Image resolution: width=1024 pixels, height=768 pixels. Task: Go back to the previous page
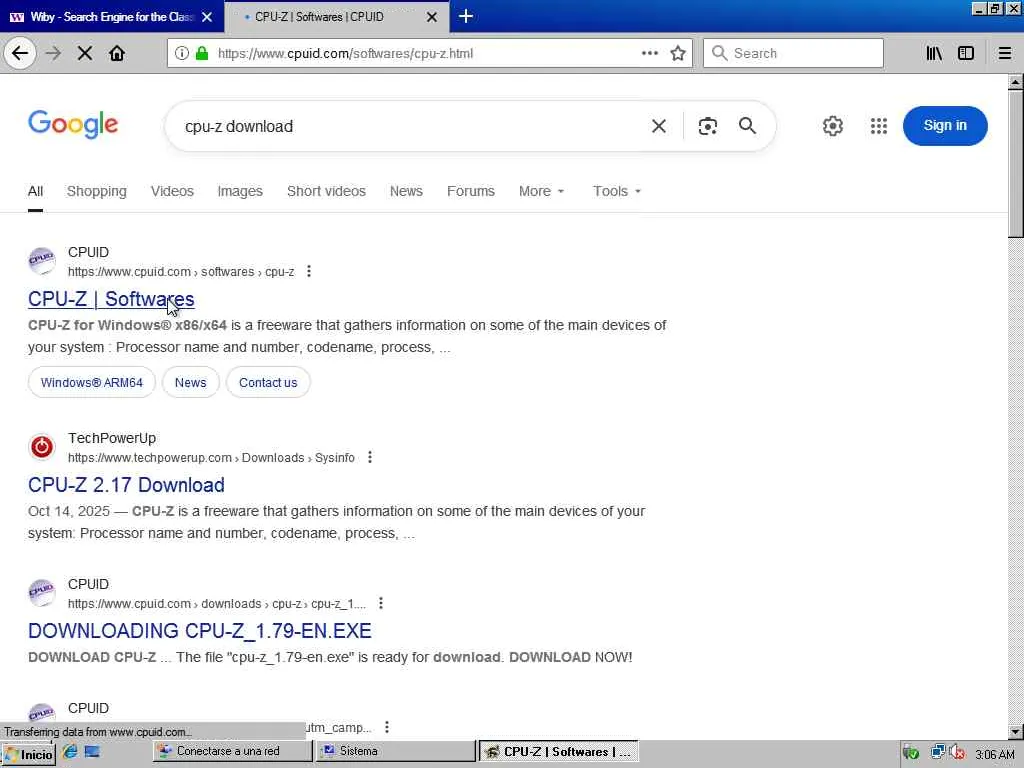20,53
